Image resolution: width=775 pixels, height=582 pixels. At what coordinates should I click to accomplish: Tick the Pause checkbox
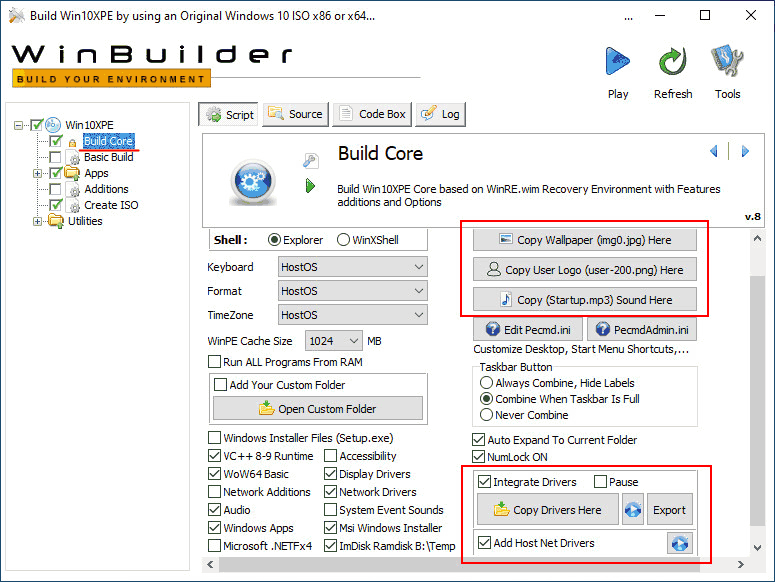click(x=600, y=481)
